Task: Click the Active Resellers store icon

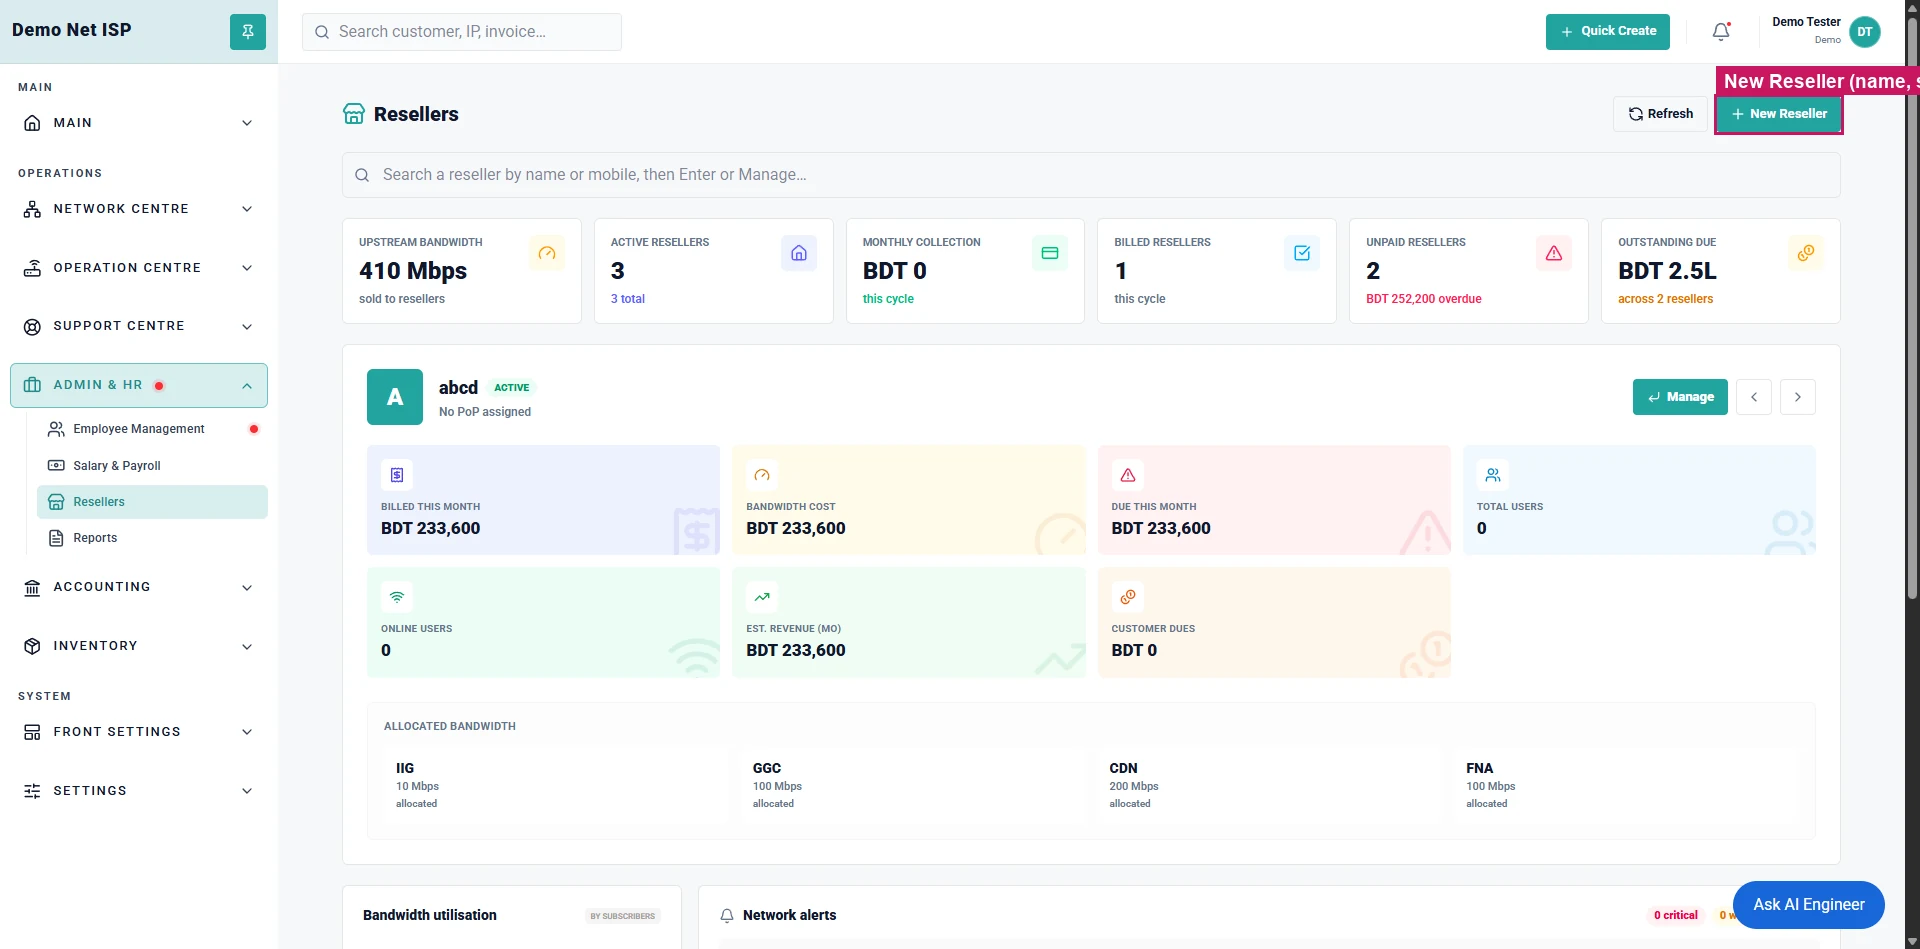Action: pyautogui.click(x=799, y=253)
